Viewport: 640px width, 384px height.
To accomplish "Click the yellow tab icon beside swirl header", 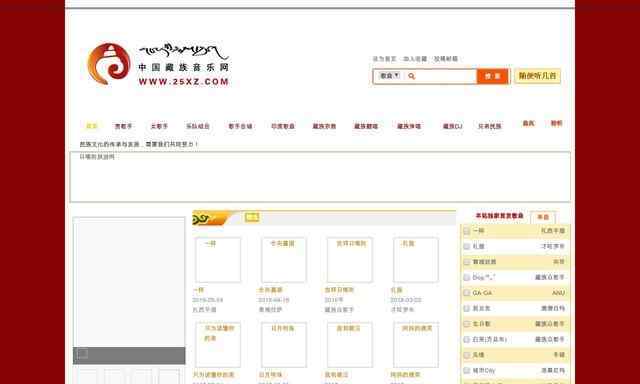I will (x=252, y=218).
